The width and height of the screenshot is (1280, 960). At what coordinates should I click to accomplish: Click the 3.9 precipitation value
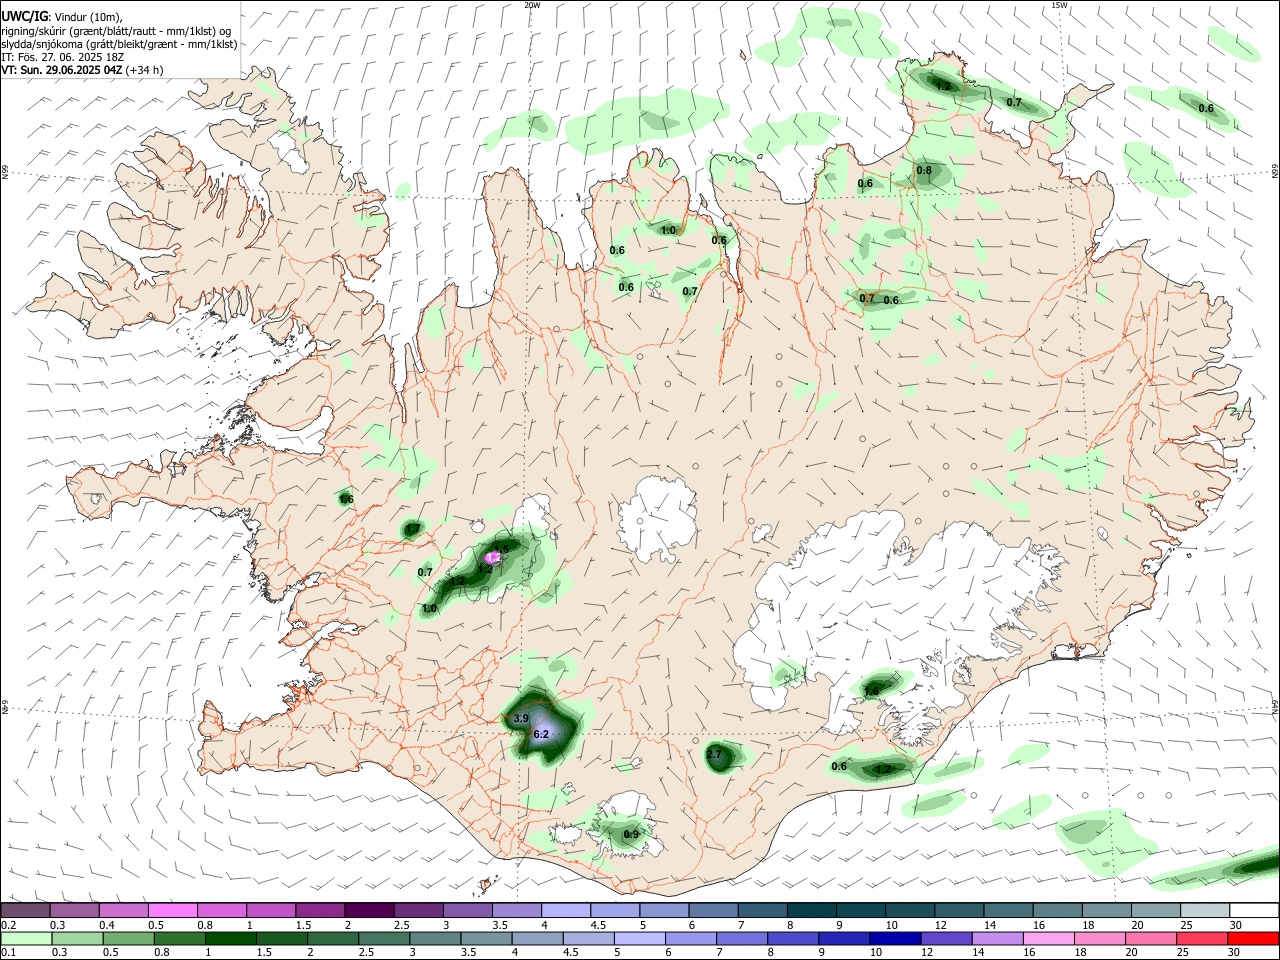point(520,719)
